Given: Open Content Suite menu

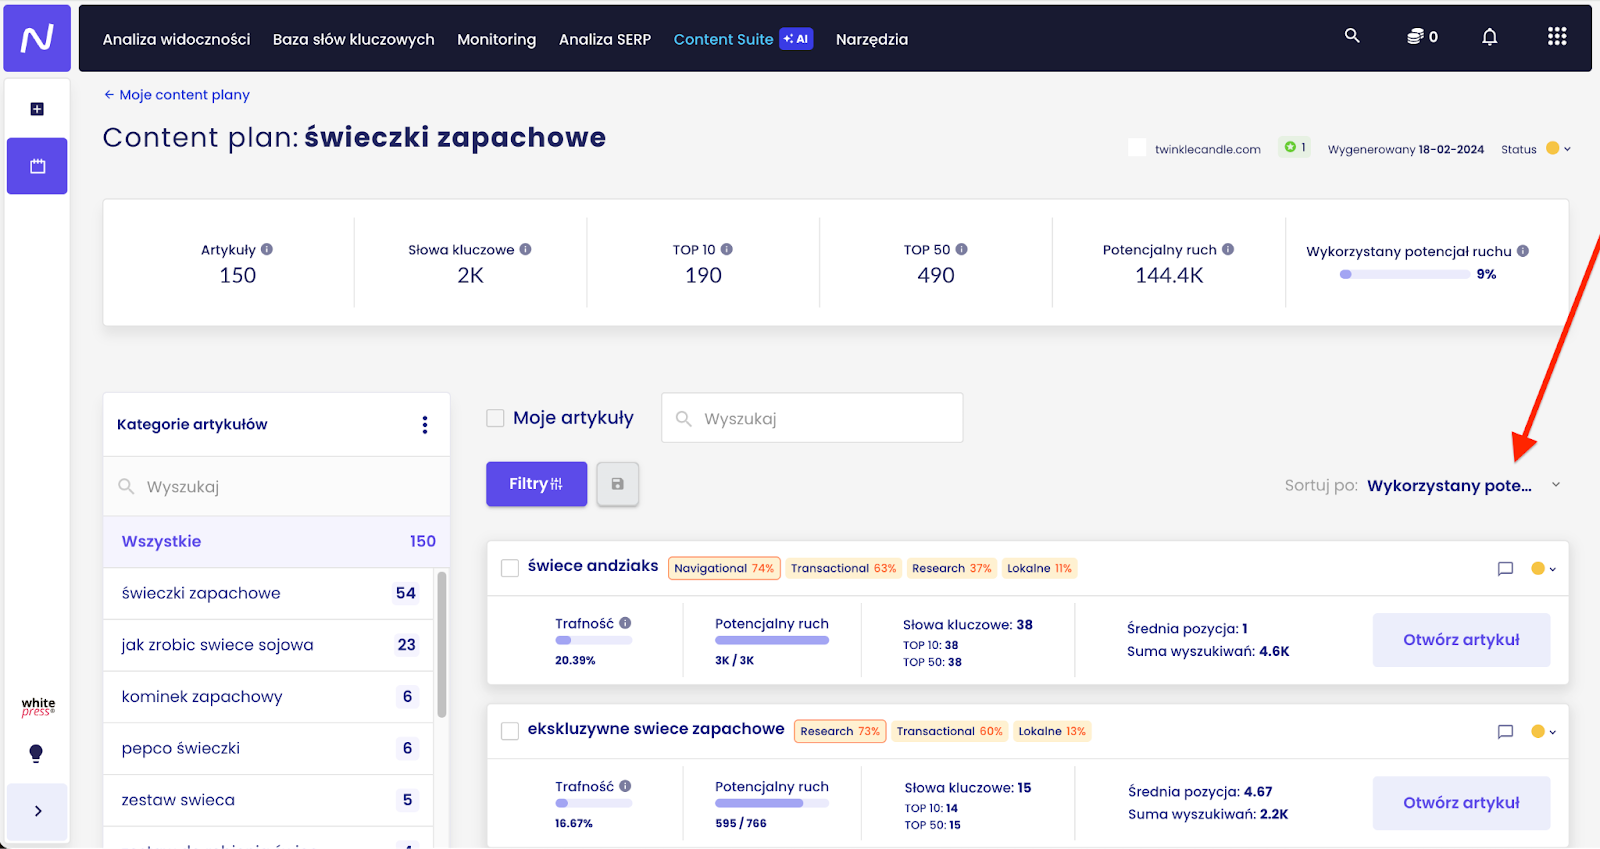Looking at the screenshot, I should 724,39.
